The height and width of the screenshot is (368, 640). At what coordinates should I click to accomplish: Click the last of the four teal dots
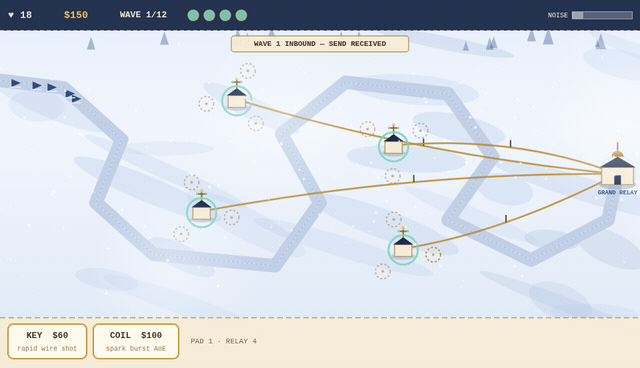pos(241,16)
